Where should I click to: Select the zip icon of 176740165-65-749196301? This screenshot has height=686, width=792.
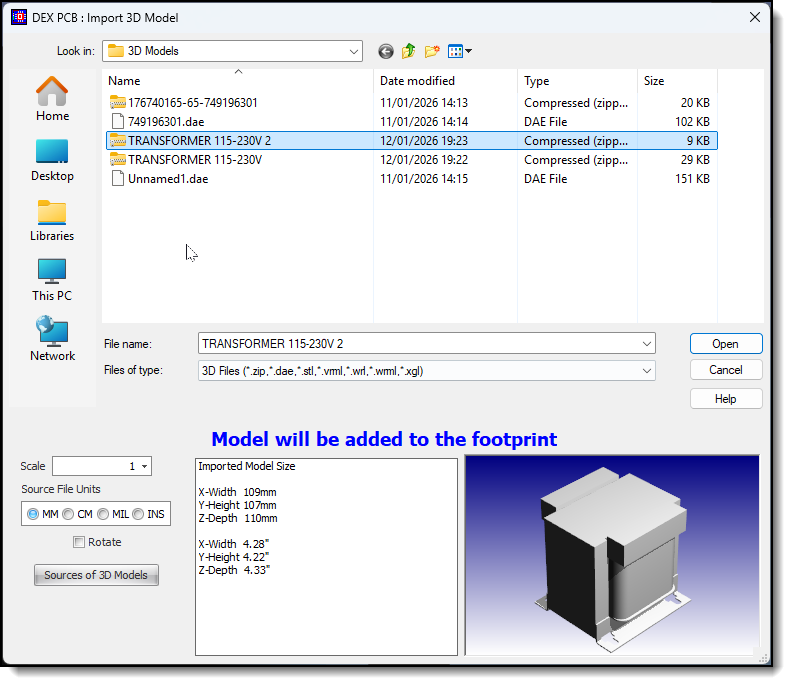click(x=118, y=103)
